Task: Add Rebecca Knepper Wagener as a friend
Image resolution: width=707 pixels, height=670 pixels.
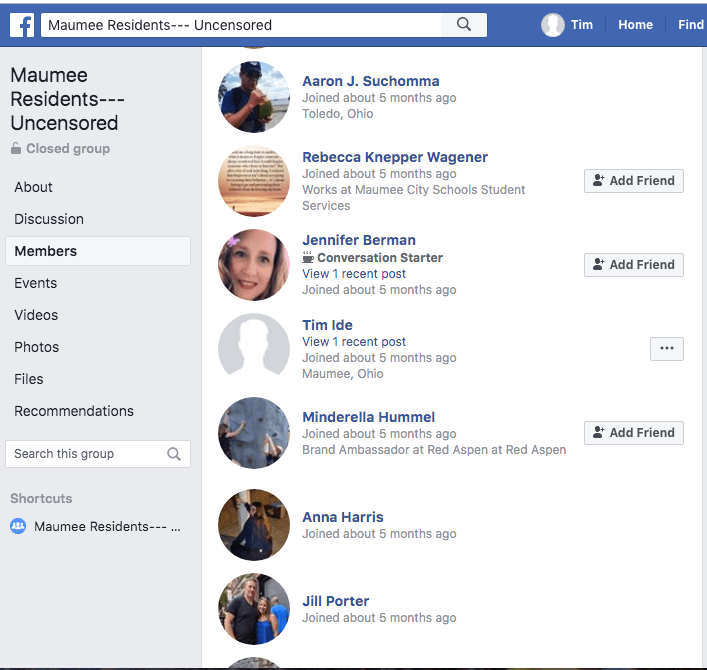Action: click(x=634, y=181)
